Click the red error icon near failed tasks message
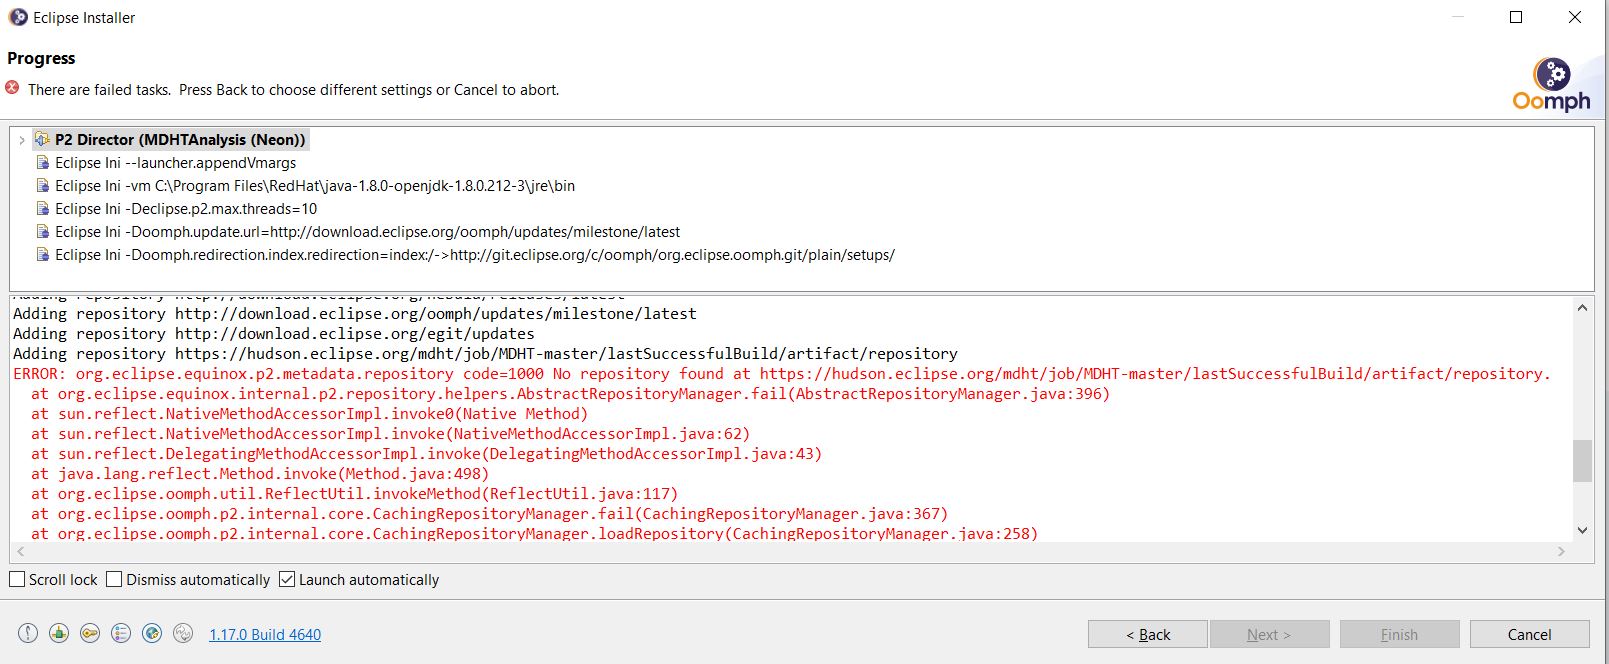Viewport: 1609px width, 664px height. (x=12, y=88)
